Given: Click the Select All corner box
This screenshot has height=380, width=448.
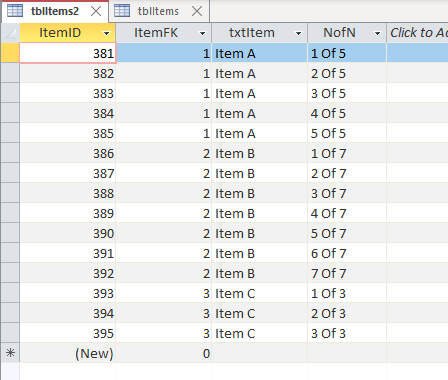Looking at the screenshot, I should pyautogui.click(x=10, y=33).
